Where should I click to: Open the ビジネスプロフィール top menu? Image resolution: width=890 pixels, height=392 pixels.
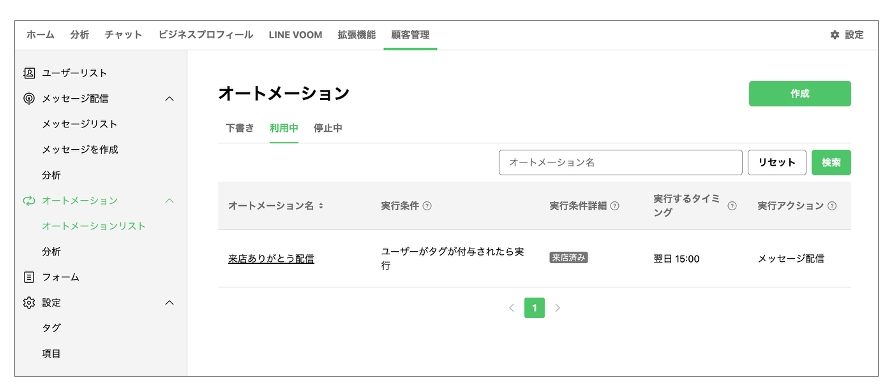point(205,35)
